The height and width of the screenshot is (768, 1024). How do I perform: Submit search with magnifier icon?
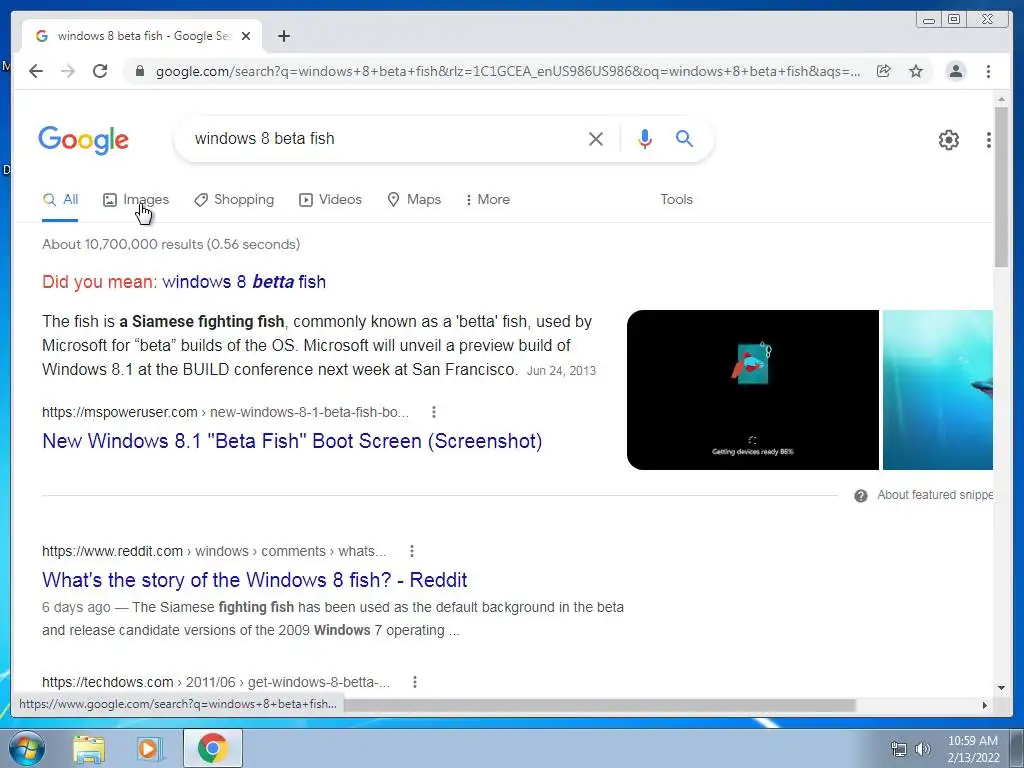(x=684, y=138)
